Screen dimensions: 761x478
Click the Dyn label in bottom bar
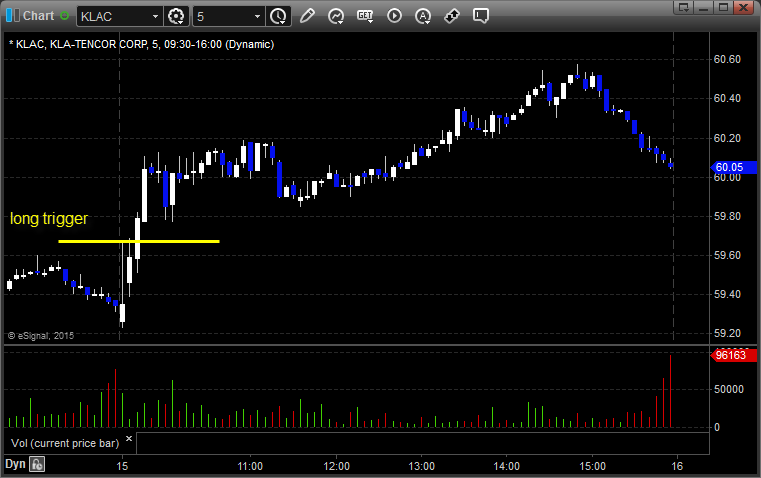pyautogui.click(x=15, y=464)
